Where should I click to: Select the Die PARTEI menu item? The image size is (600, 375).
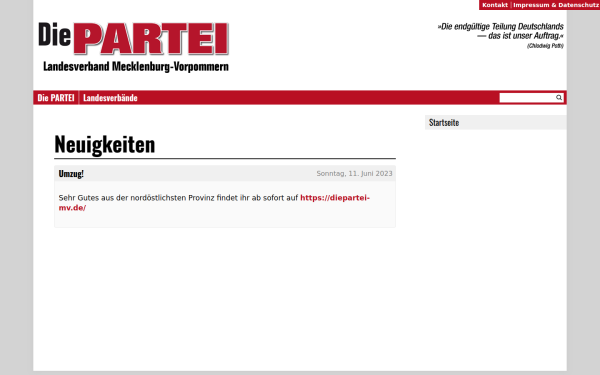click(56, 98)
